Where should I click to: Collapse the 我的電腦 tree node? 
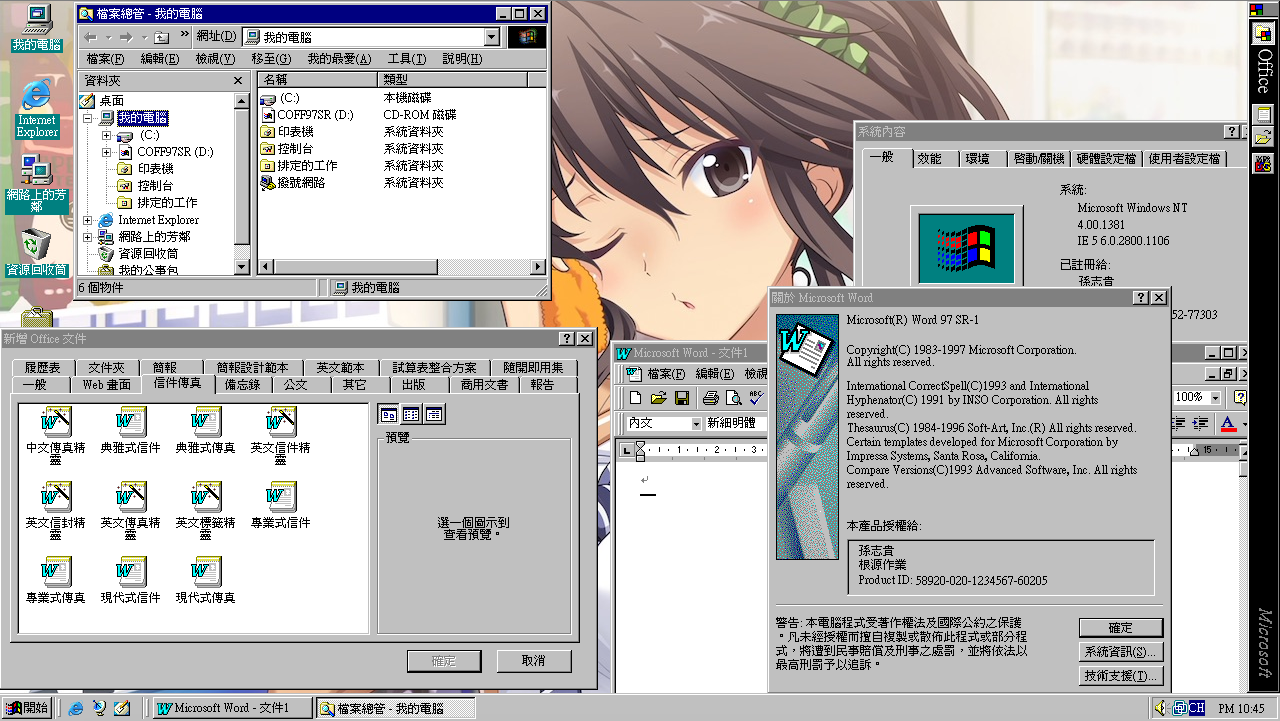tap(89, 118)
